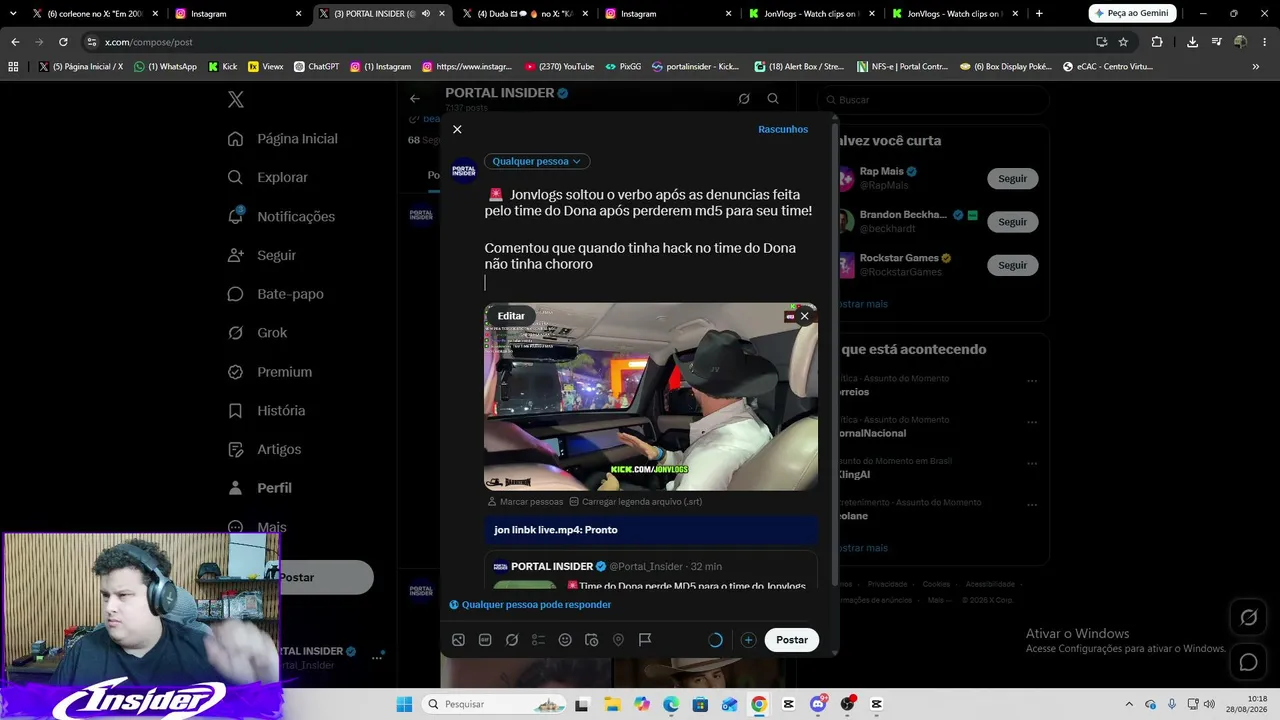This screenshot has height=720, width=1280.
Task: Change Qualquer pessoa pode responder setting
Action: (530, 605)
